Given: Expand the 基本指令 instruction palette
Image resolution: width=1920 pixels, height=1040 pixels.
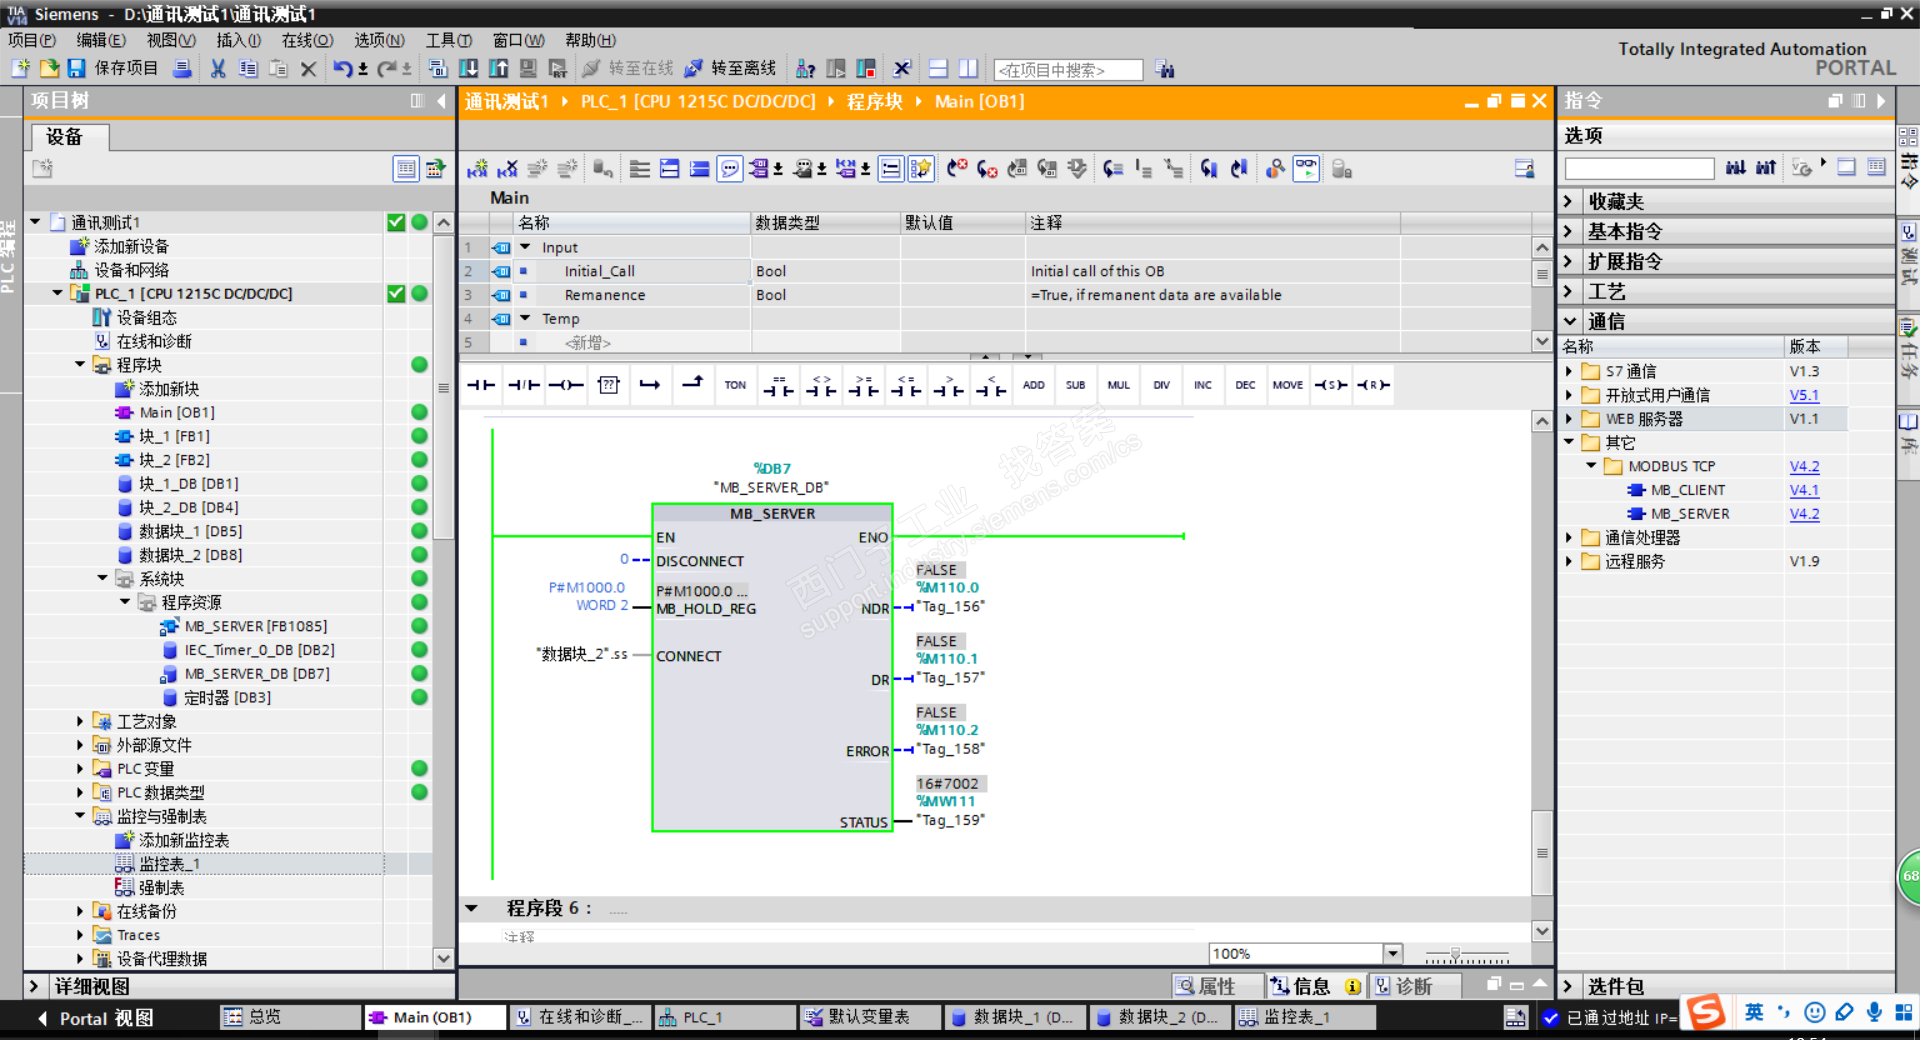Looking at the screenshot, I should (x=1568, y=231).
